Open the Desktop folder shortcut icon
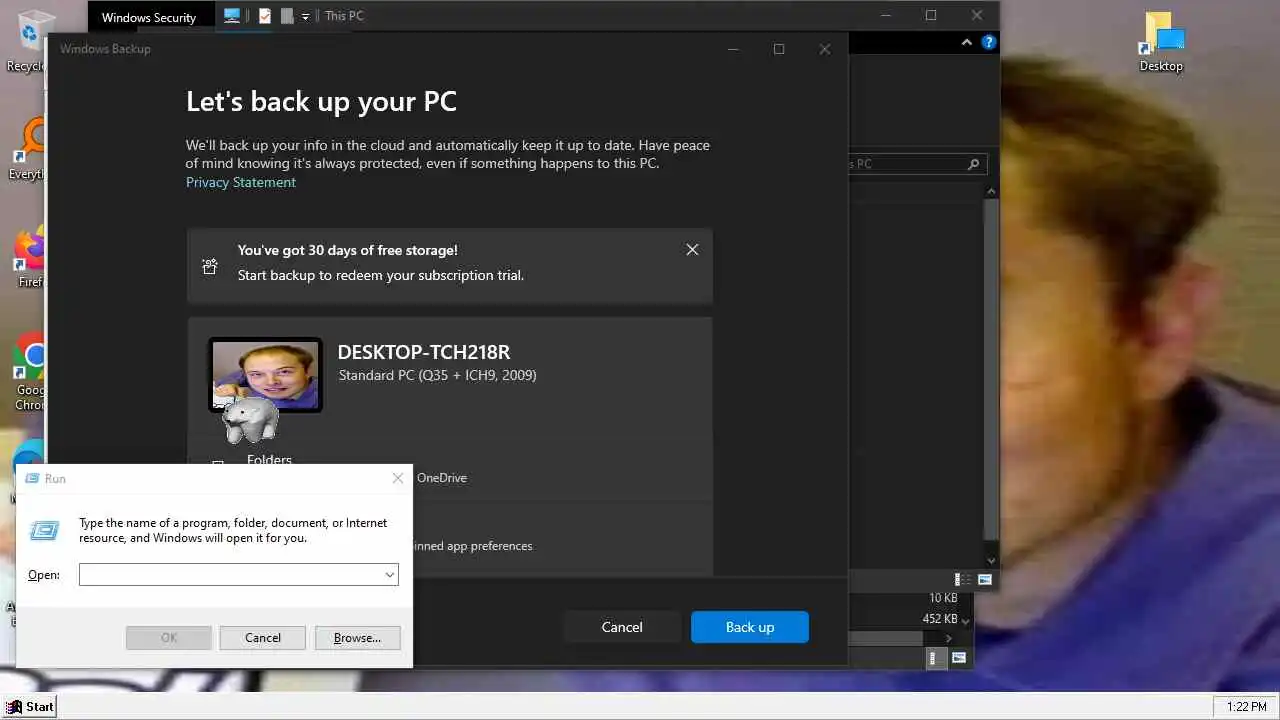 (x=1161, y=41)
